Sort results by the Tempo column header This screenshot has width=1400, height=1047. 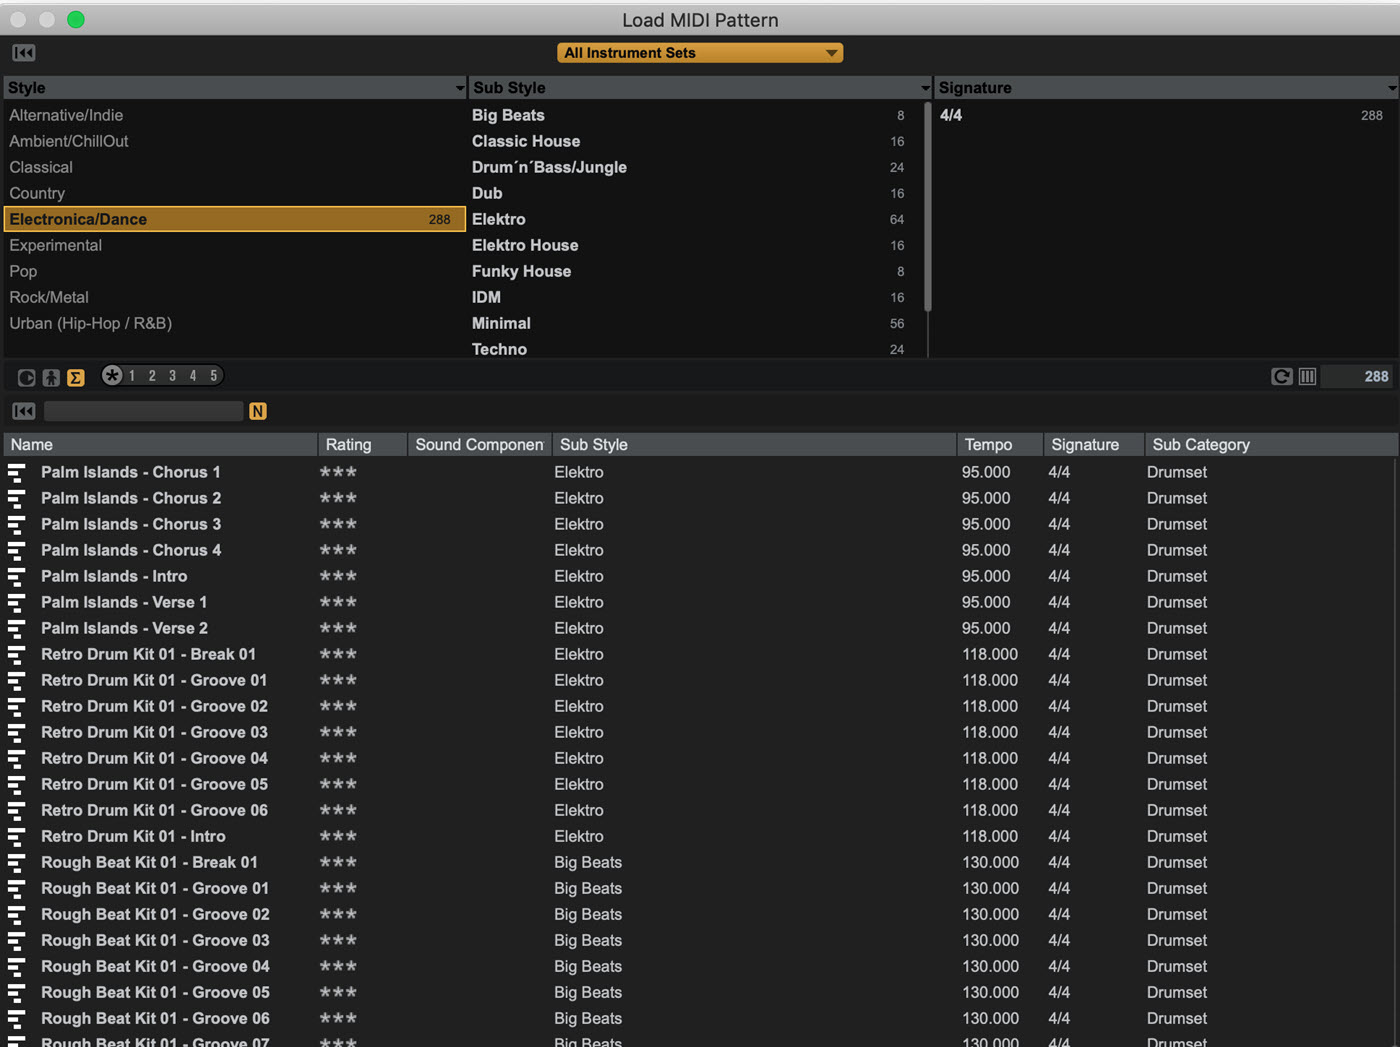tap(988, 445)
